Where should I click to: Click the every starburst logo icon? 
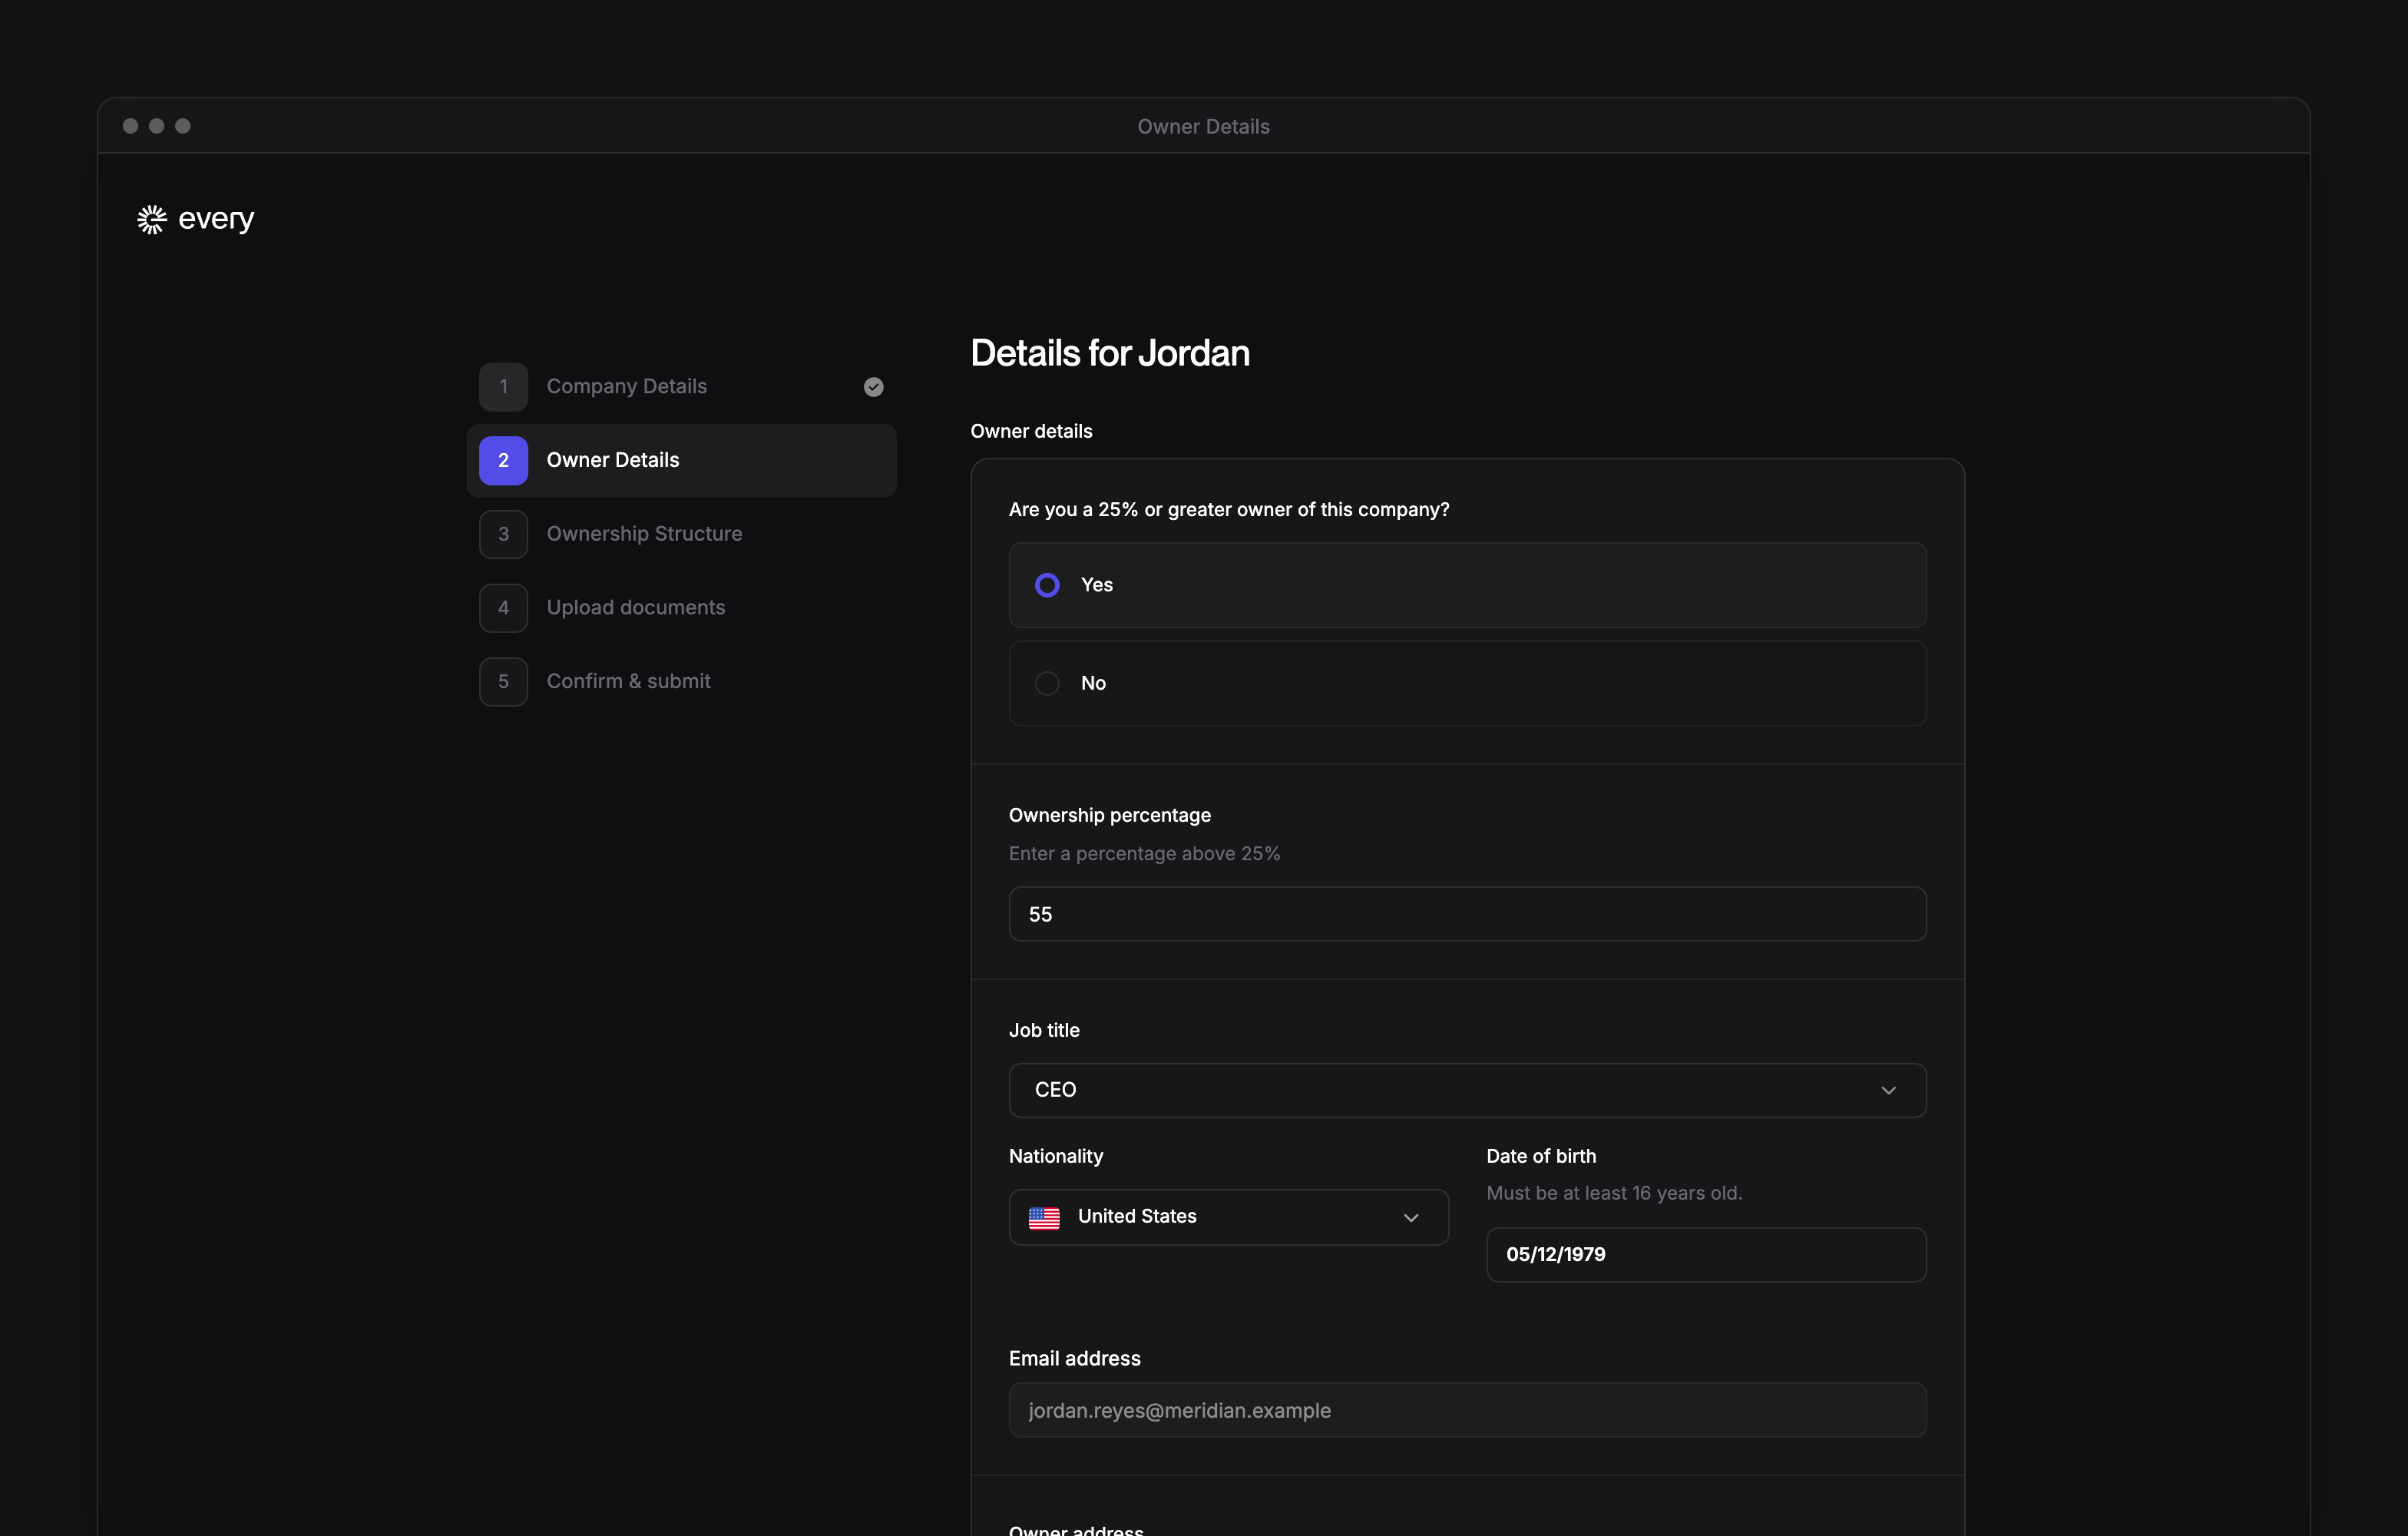click(x=152, y=219)
